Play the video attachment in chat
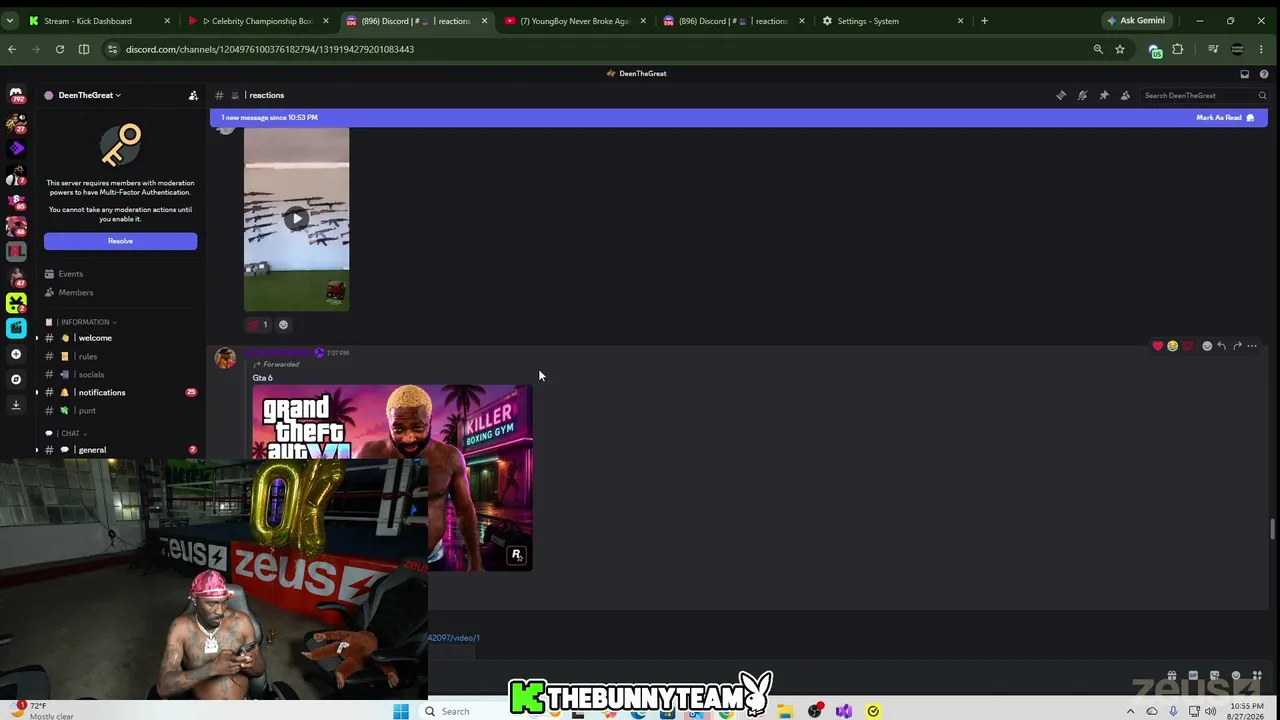Viewport: 1280px width, 720px height. pyautogui.click(x=296, y=219)
